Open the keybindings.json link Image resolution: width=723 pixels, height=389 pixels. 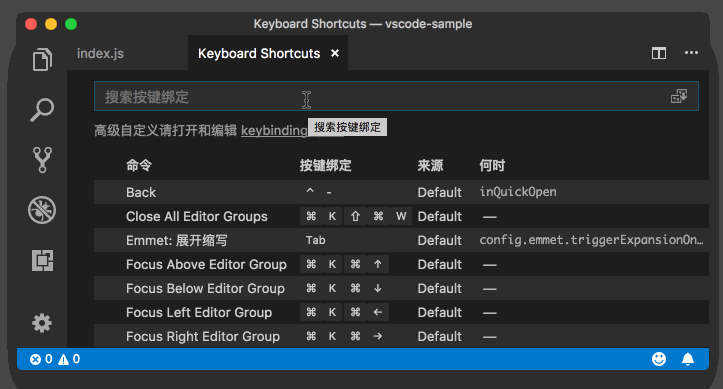click(274, 130)
